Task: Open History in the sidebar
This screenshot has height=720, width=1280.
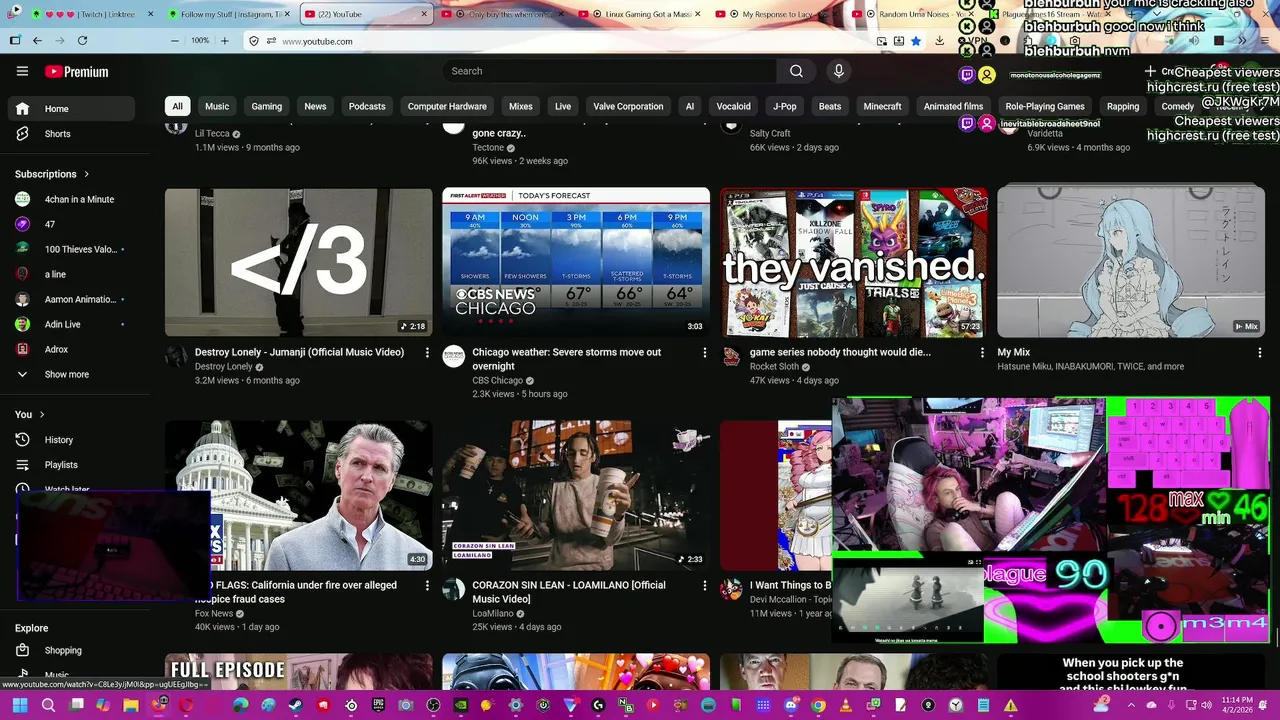Action: click(71, 440)
